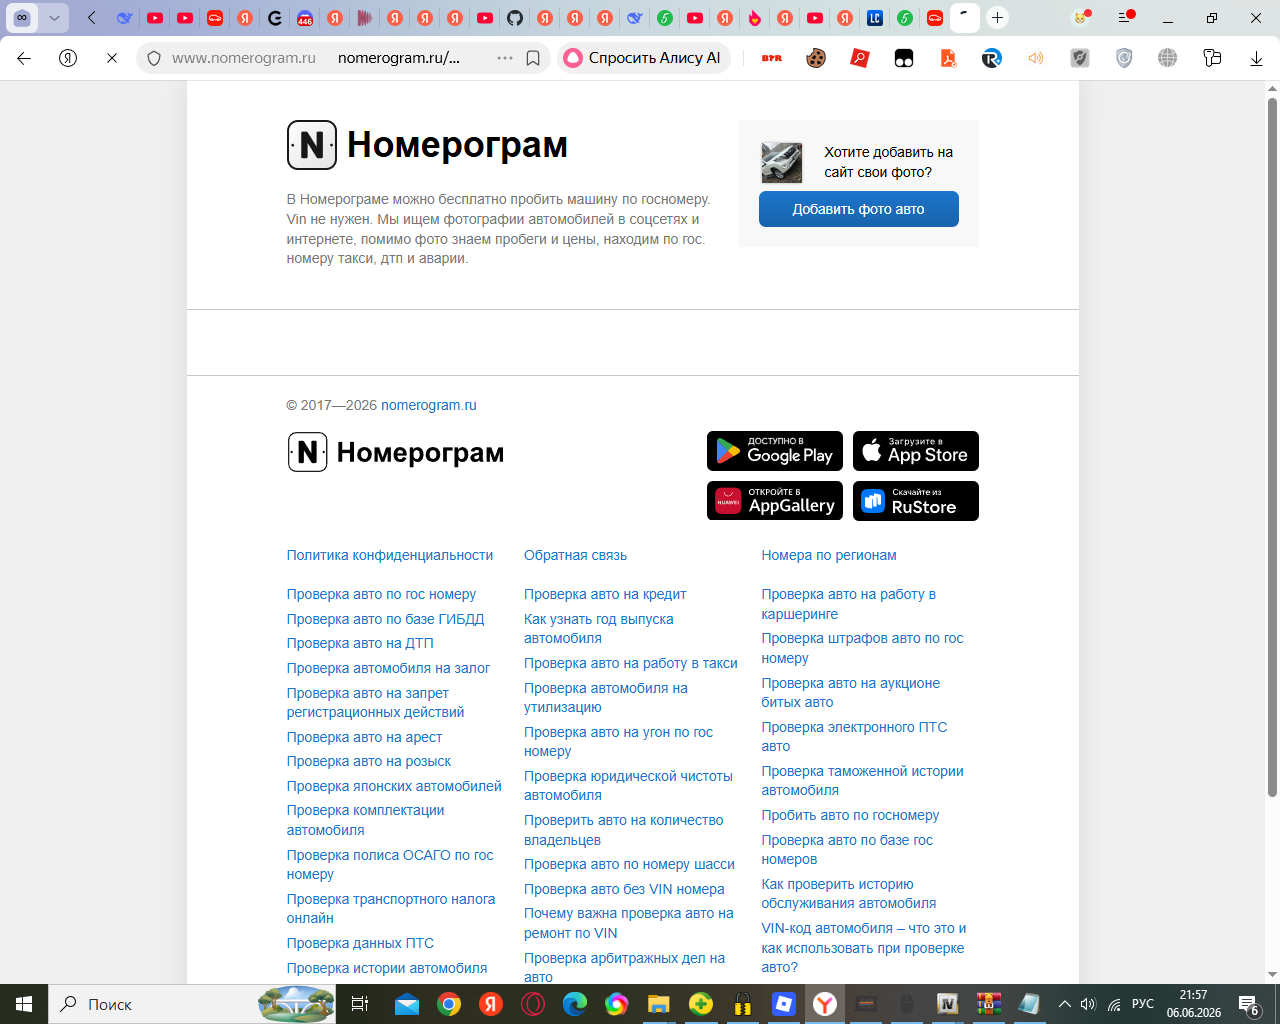Viewport: 1280px width, 1024px height.
Task: Click the Номерограм logo in the page header
Action: coord(427,145)
